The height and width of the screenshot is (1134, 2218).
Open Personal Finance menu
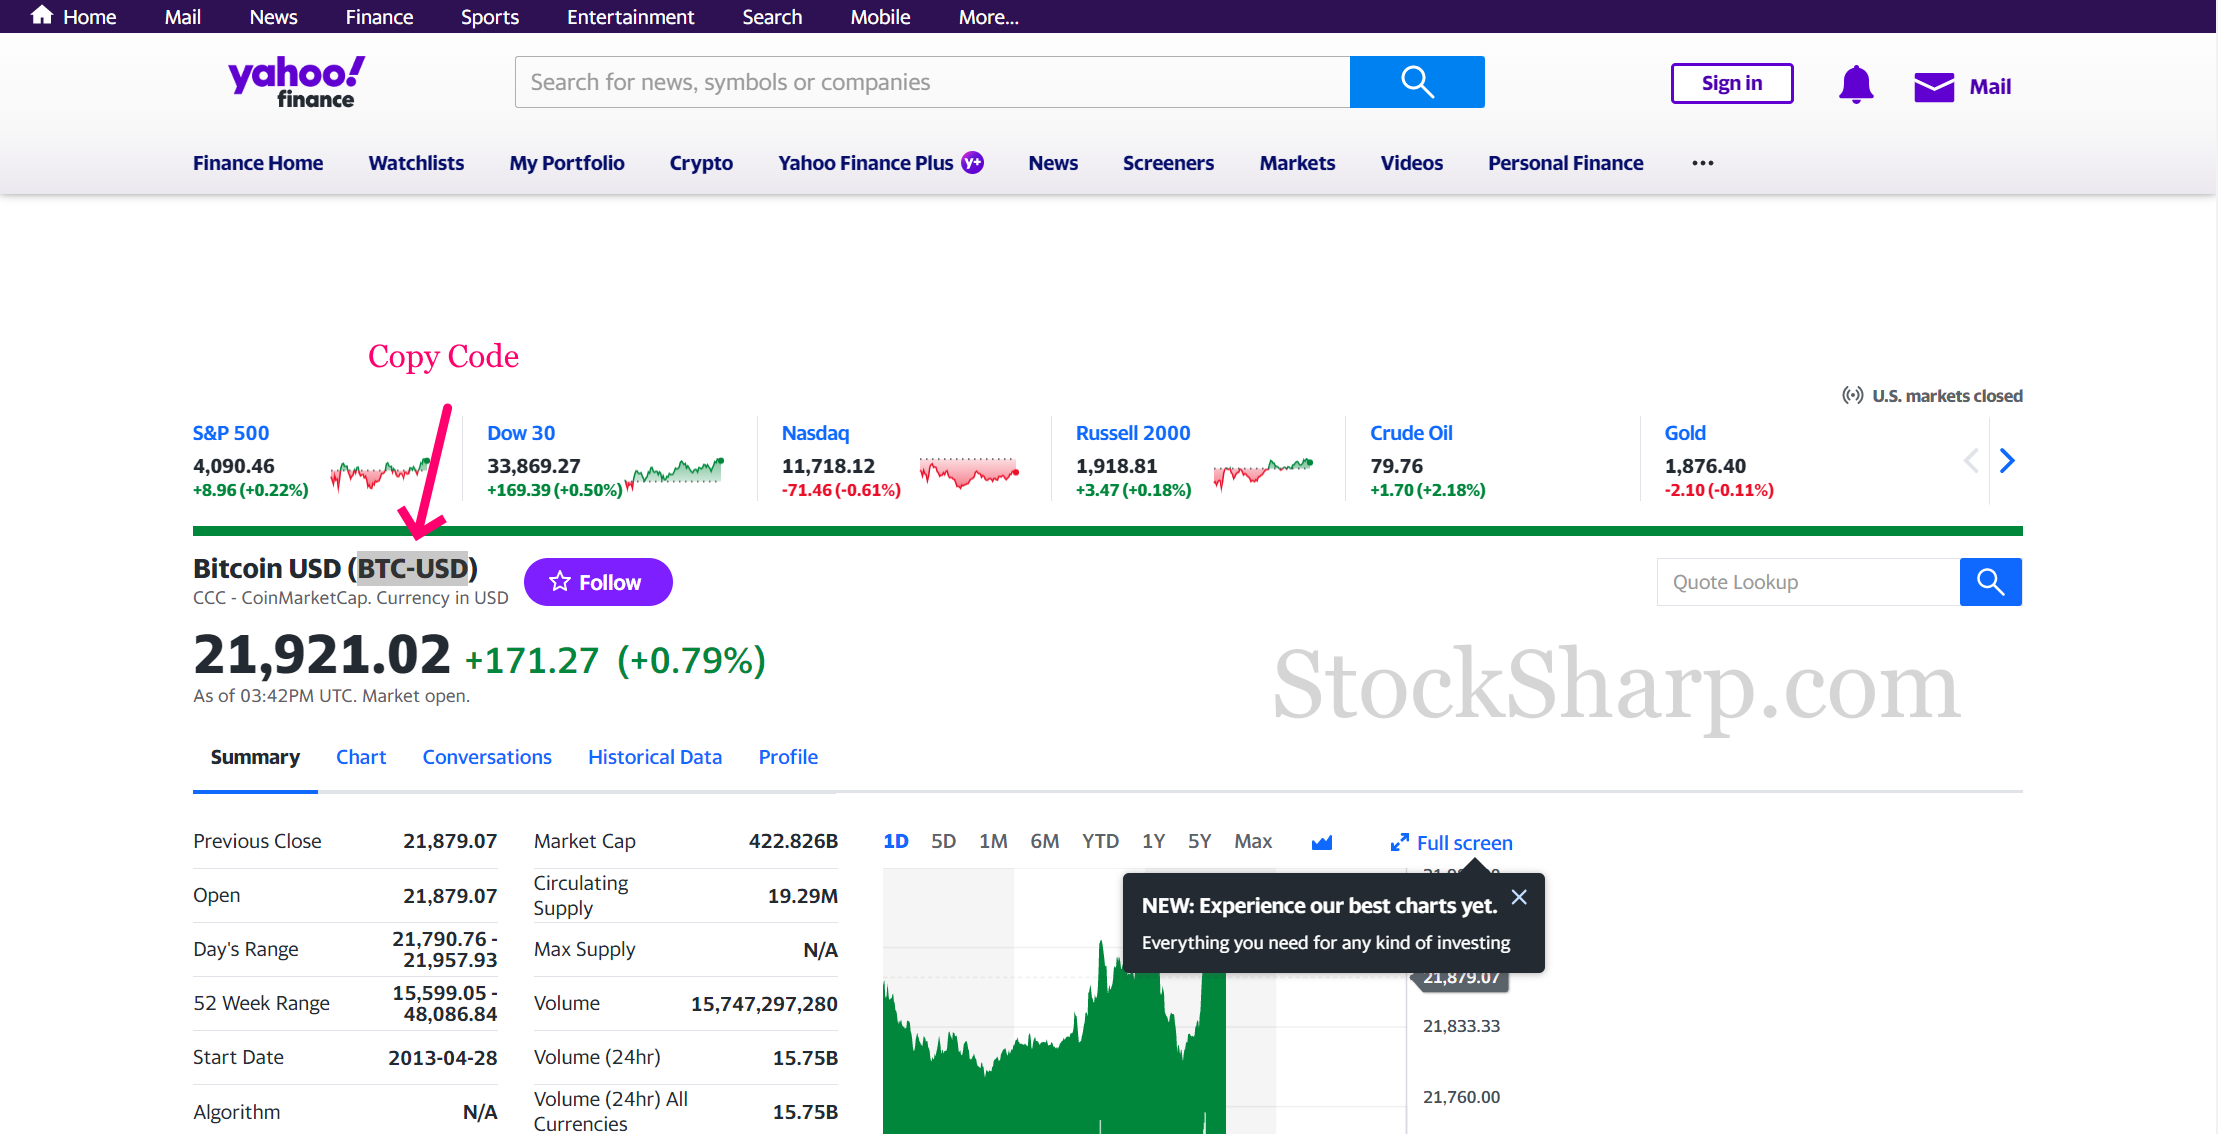(1565, 163)
